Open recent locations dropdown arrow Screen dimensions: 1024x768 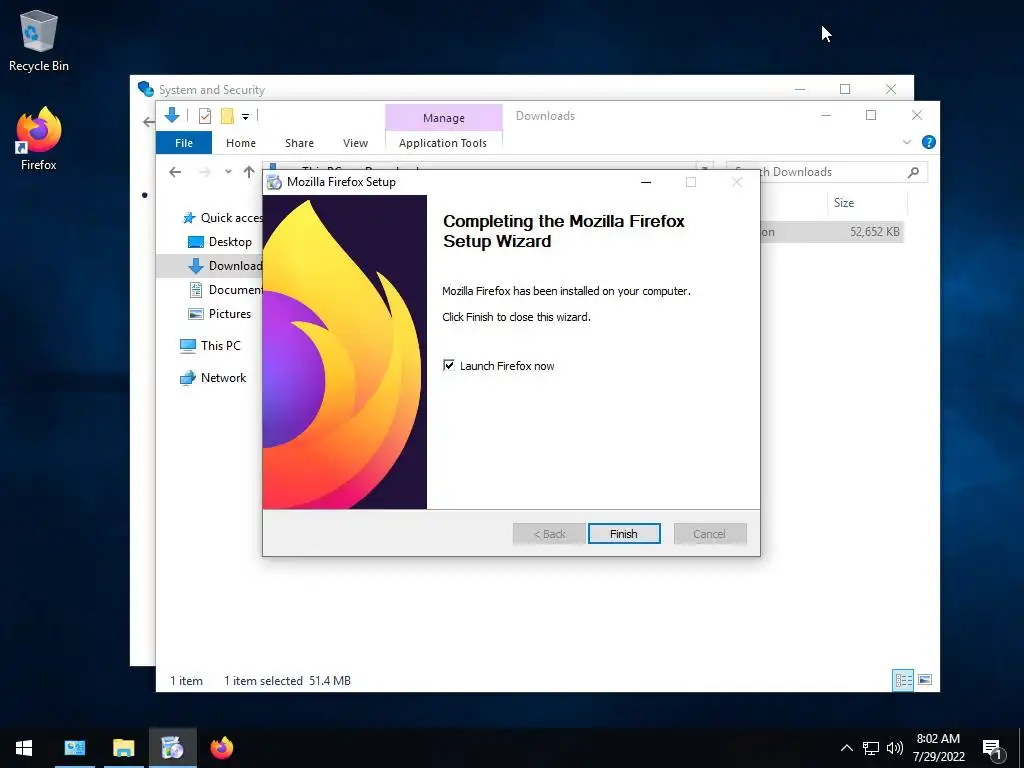pos(228,172)
